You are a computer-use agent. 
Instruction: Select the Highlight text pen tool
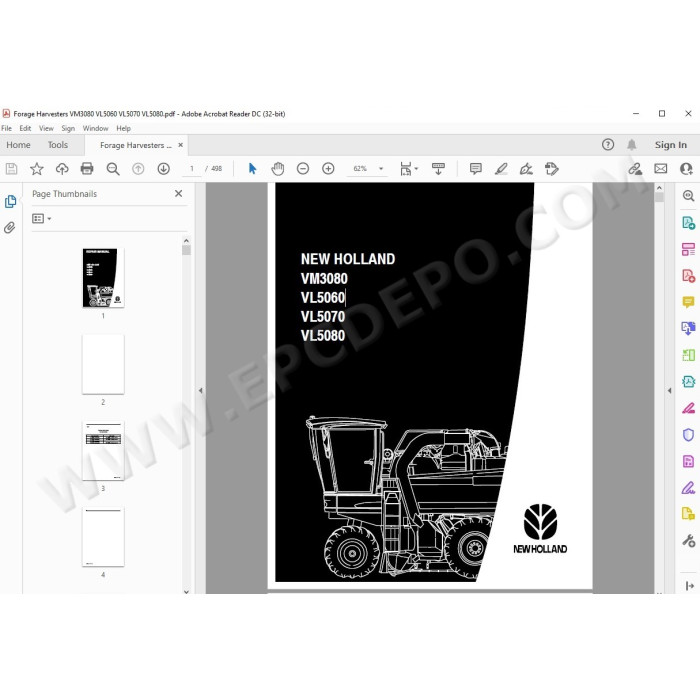(x=501, y=169)
